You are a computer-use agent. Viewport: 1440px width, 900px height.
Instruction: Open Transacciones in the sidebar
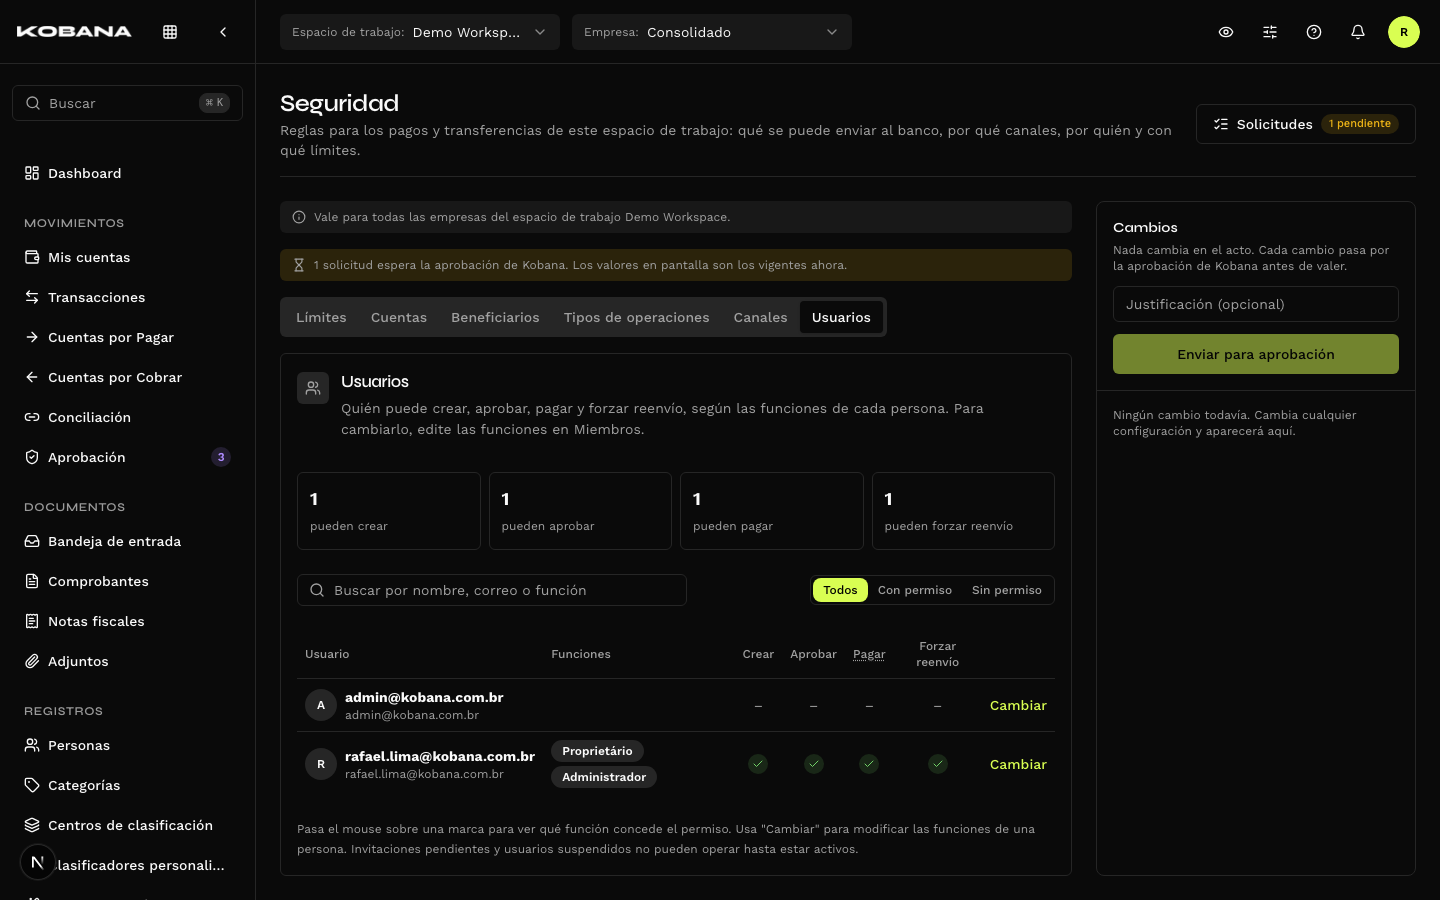[127, 297]
